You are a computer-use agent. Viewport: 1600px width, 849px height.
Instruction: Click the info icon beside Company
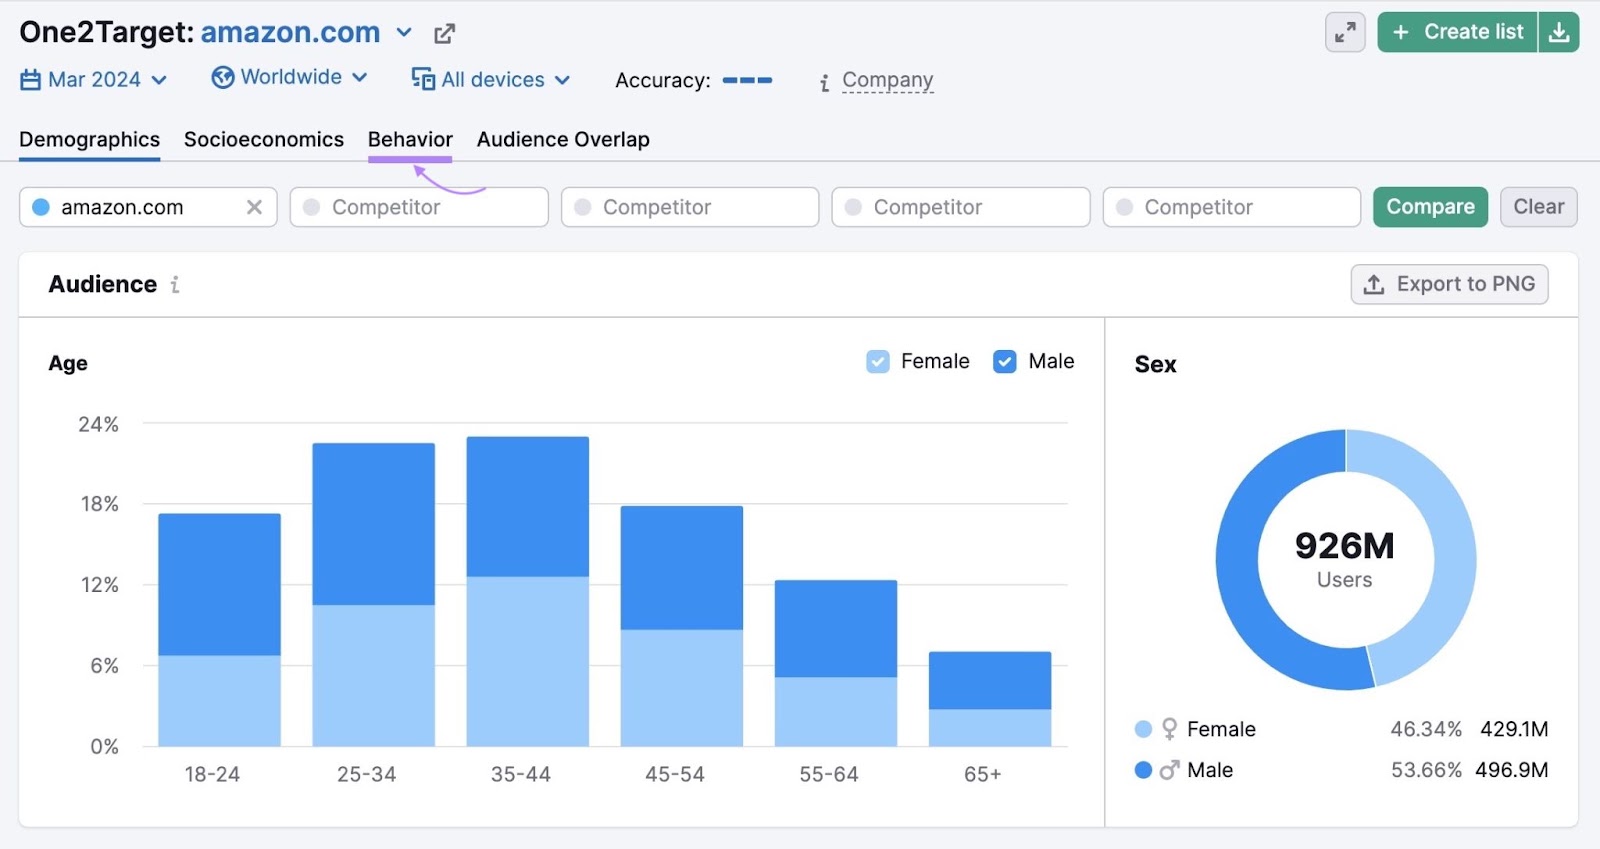824,83
